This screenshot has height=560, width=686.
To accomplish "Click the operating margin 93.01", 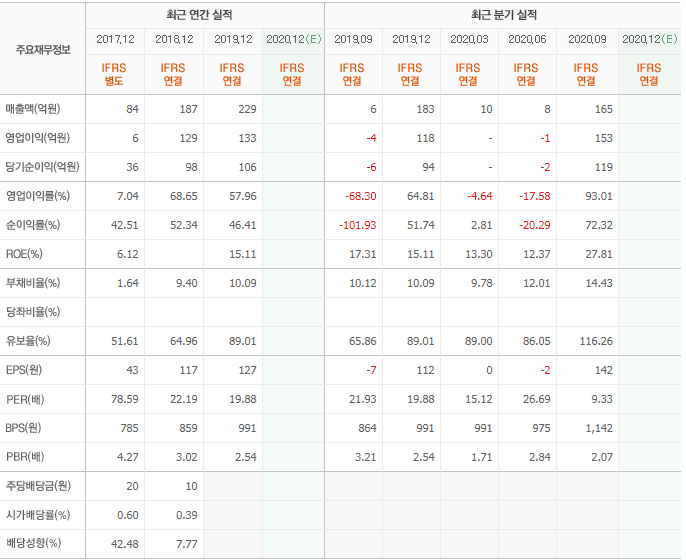I will [x=599, y=196].
